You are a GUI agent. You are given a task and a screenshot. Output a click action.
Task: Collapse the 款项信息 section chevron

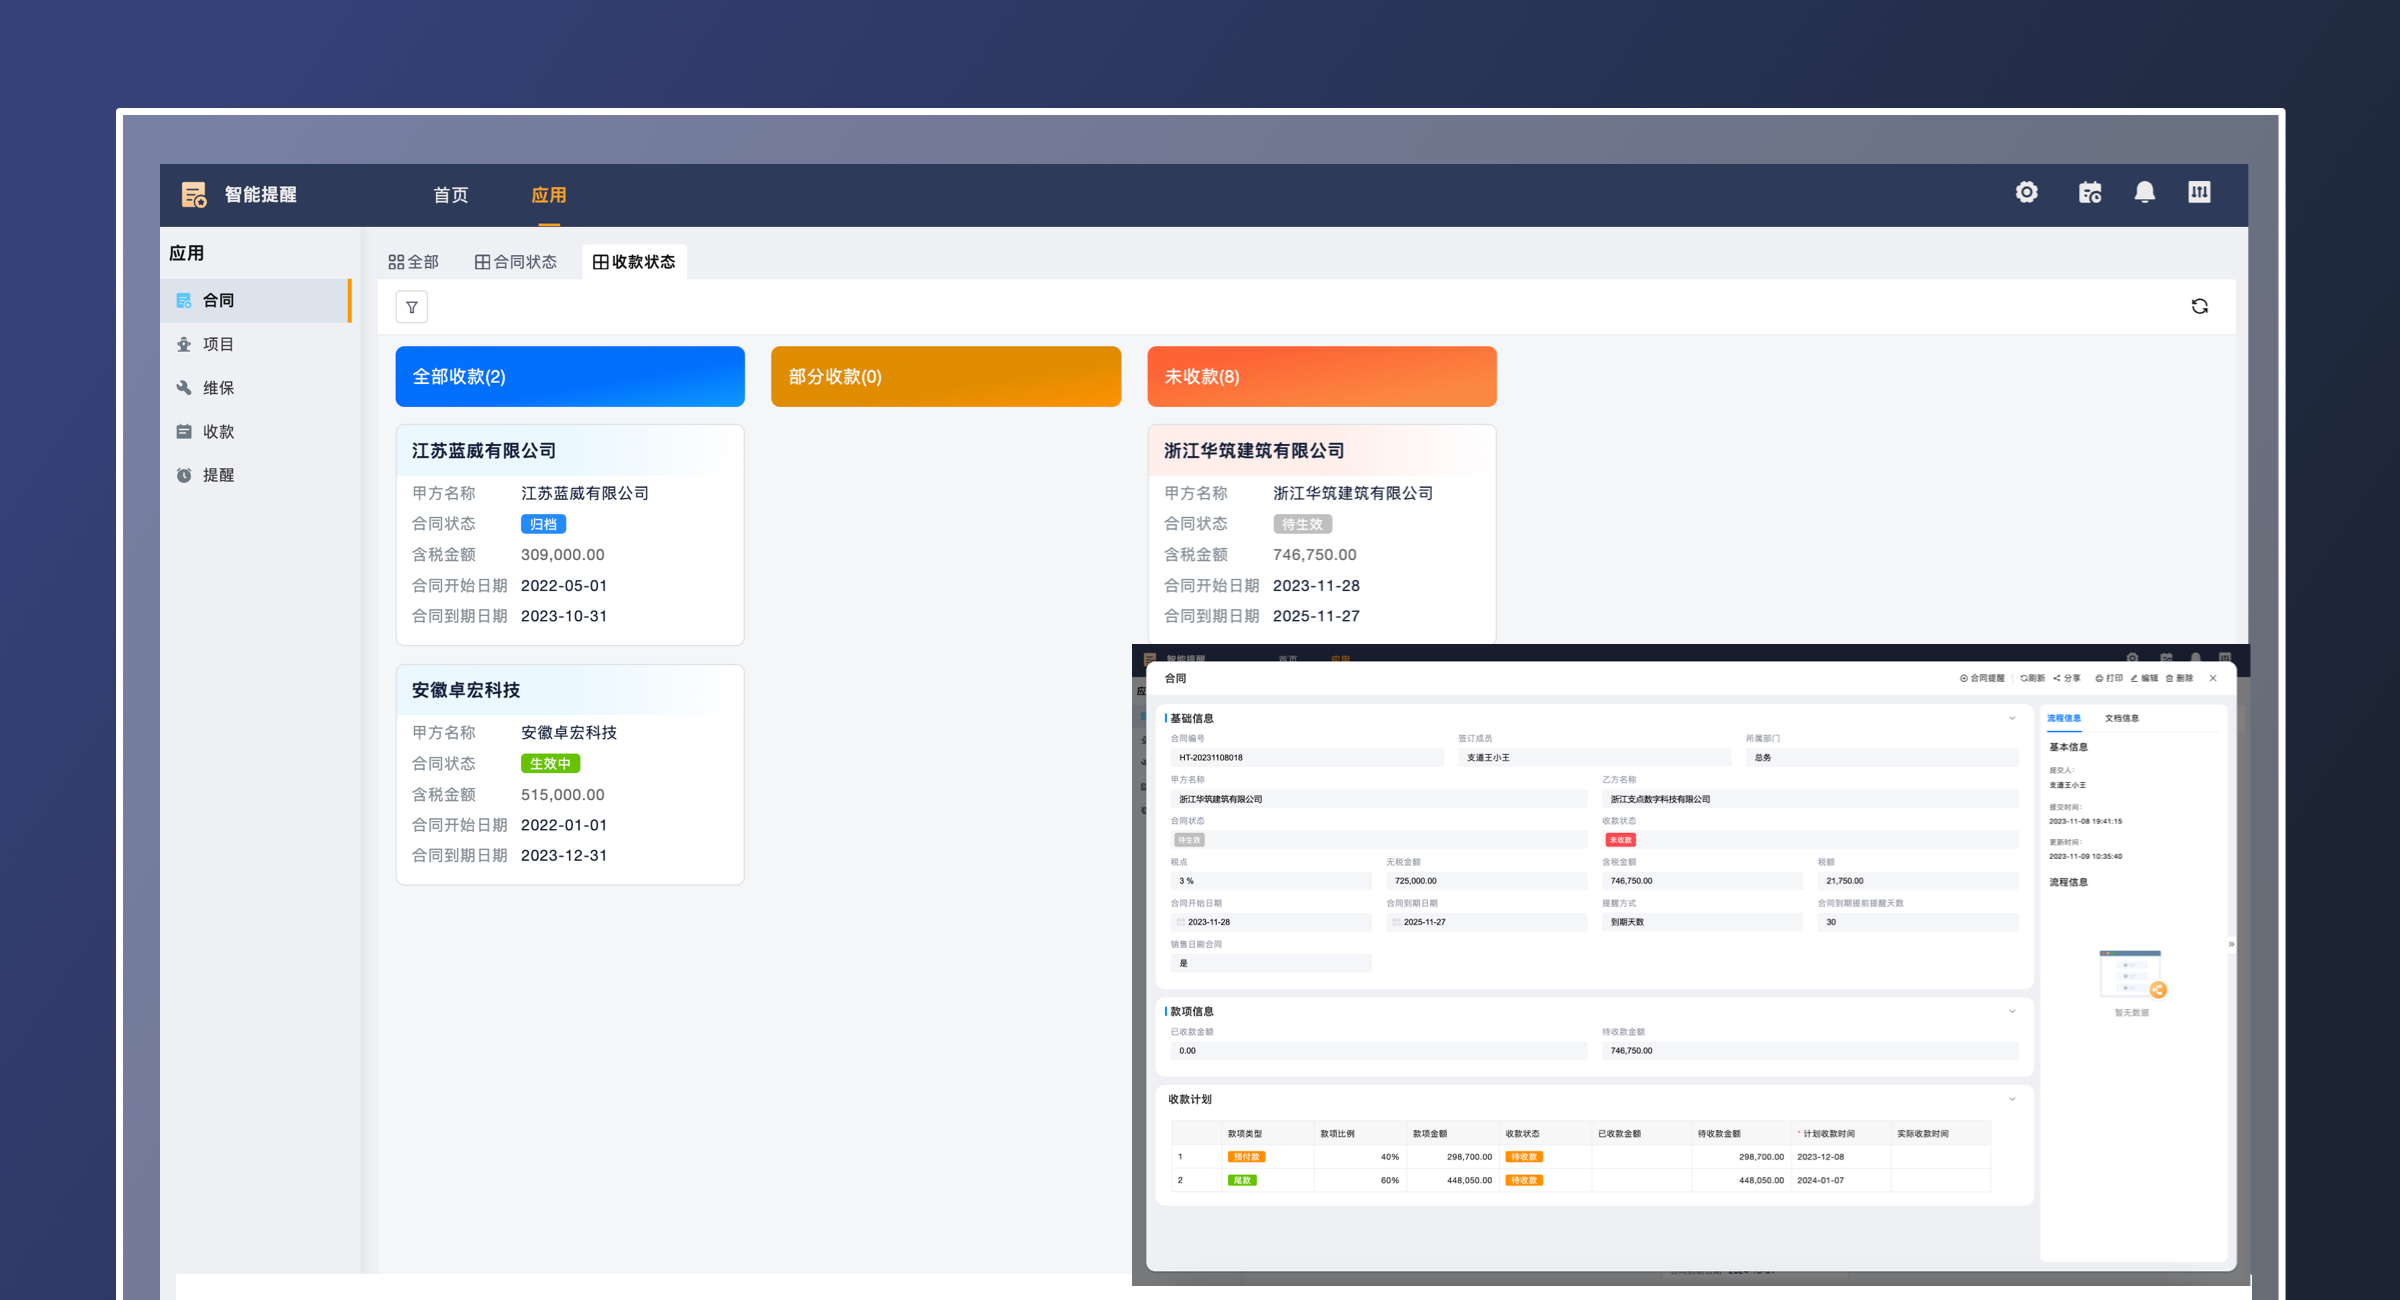[2012, 1011]
